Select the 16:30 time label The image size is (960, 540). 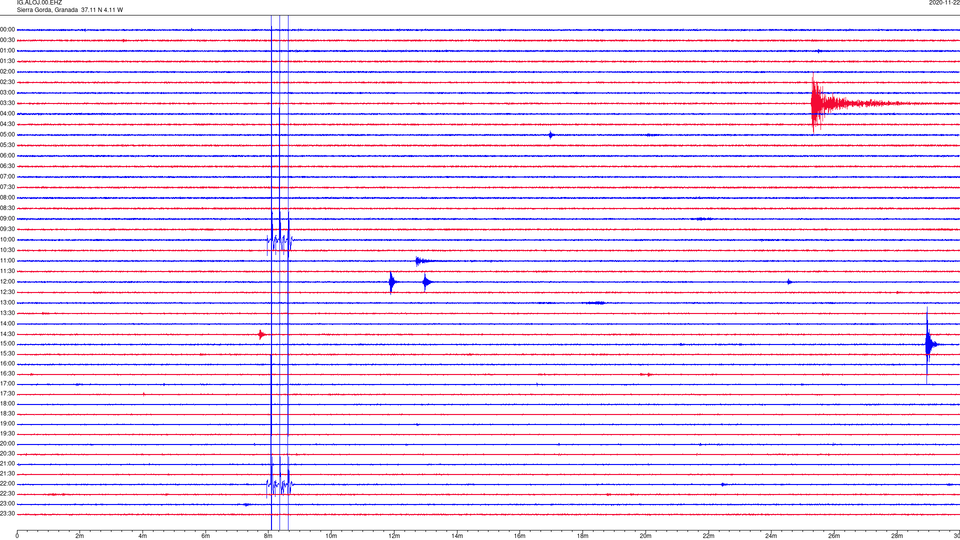7,373
